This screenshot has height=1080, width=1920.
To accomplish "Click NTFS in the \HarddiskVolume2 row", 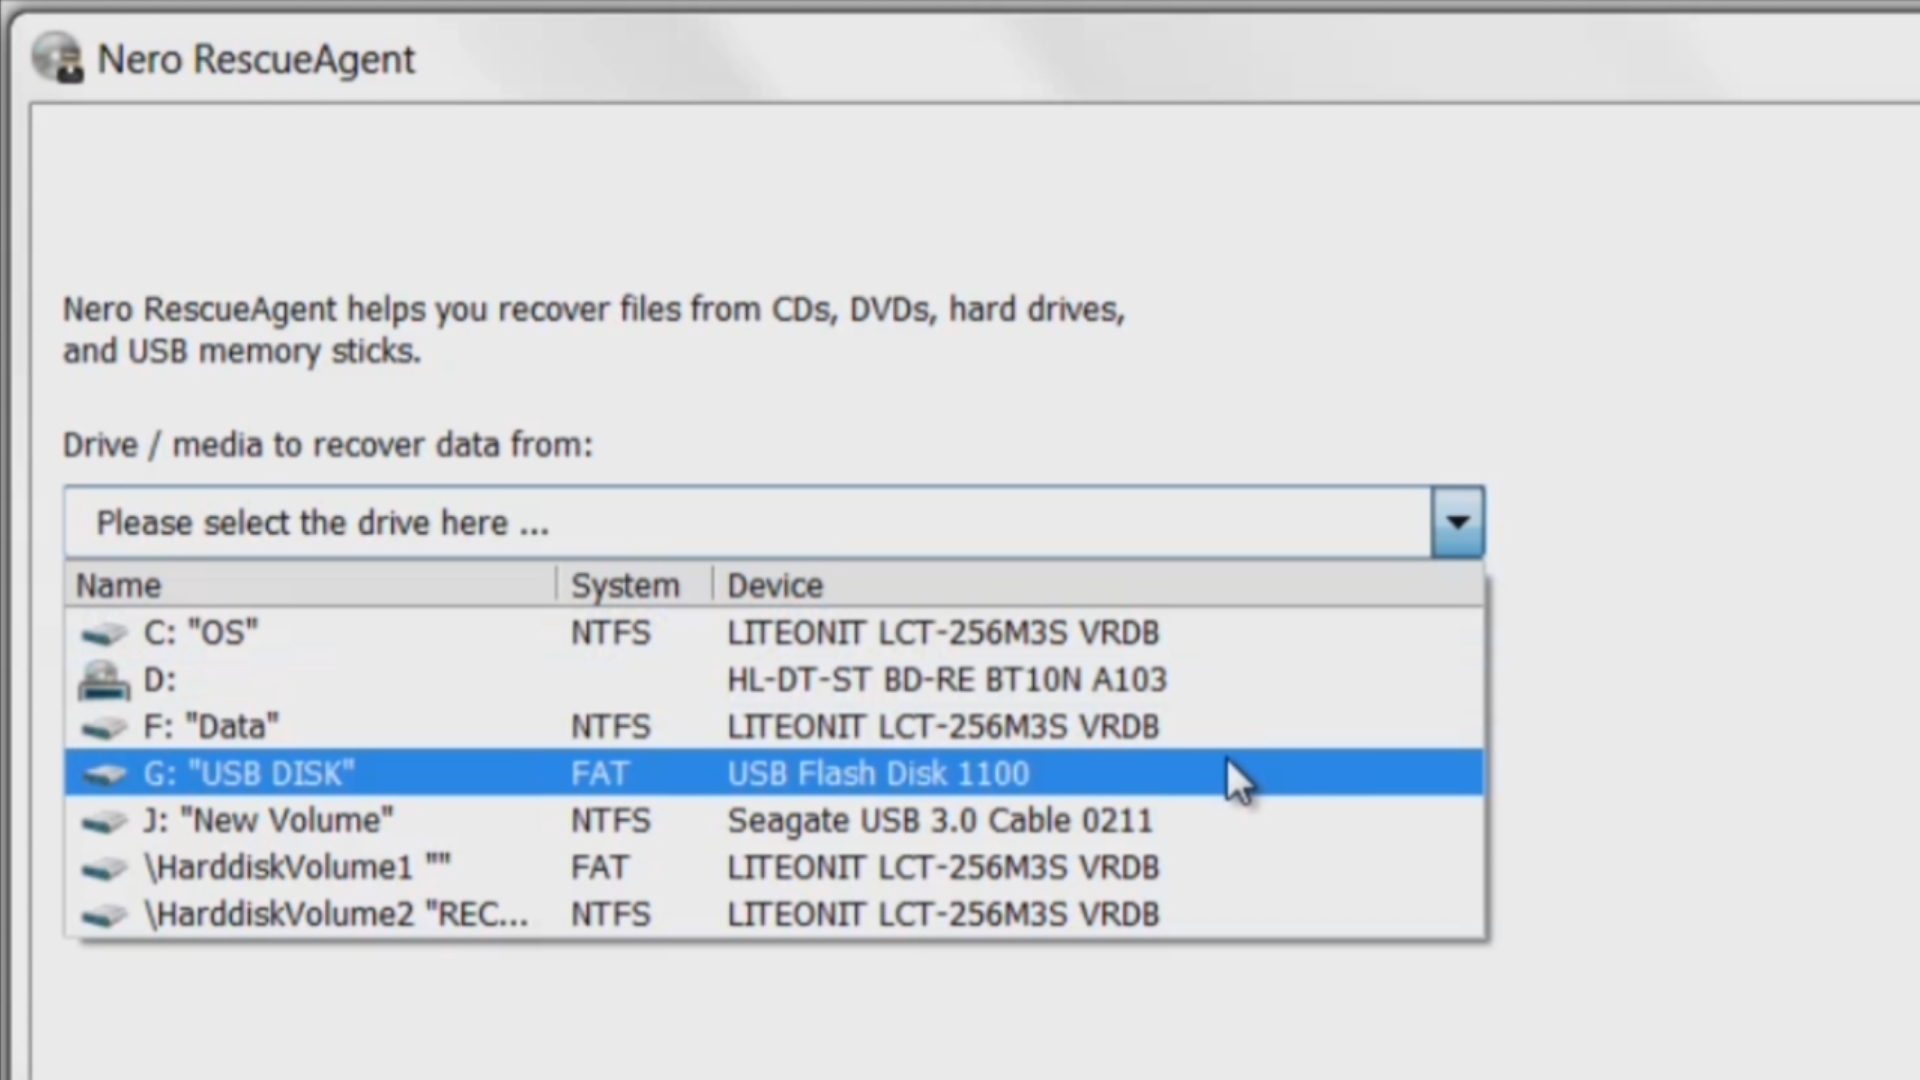I will click(x=610, y=914).
